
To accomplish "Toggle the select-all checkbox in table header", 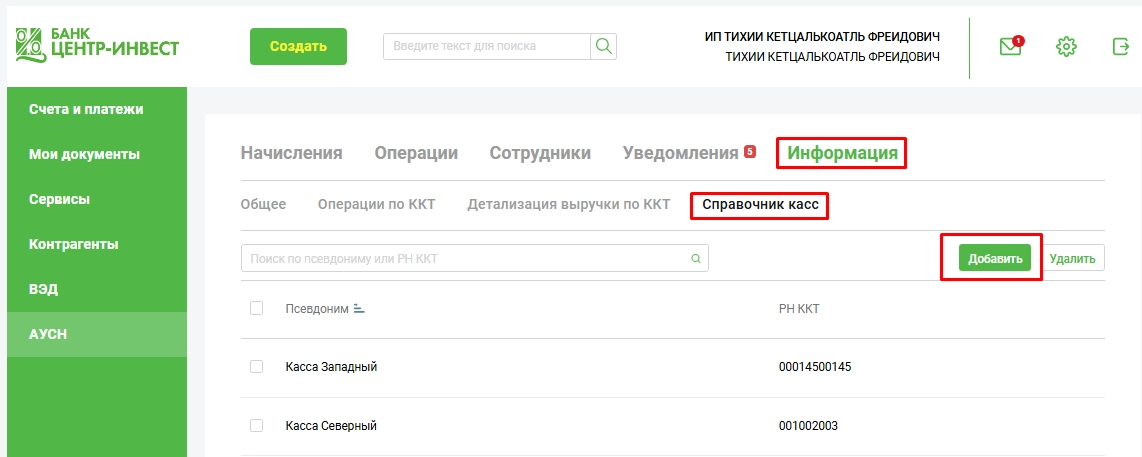I will coord(256,308).
